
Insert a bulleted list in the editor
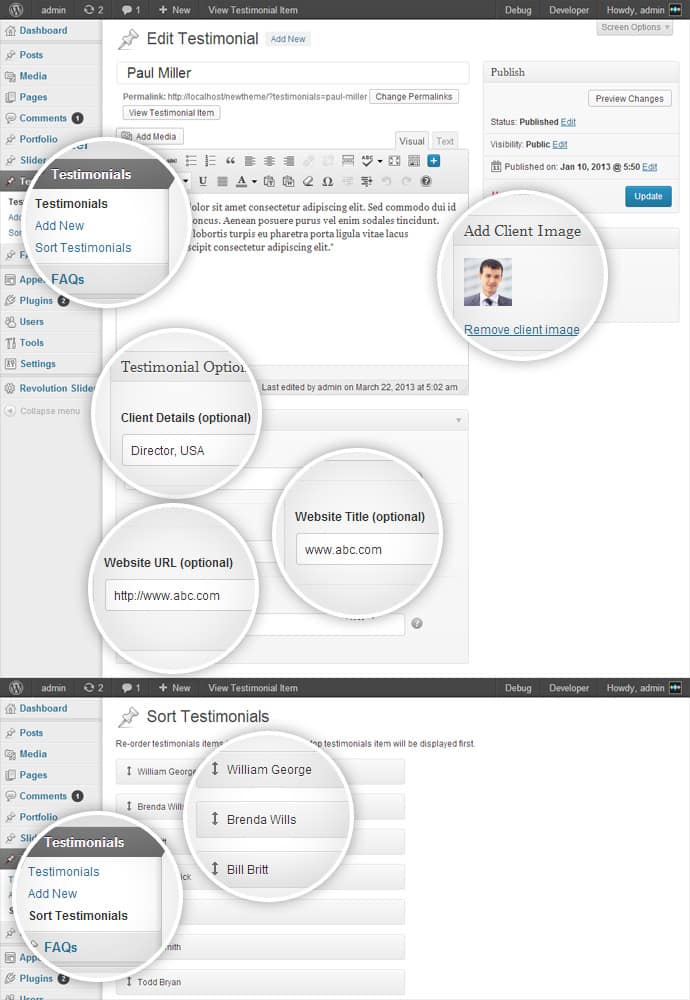192,161
